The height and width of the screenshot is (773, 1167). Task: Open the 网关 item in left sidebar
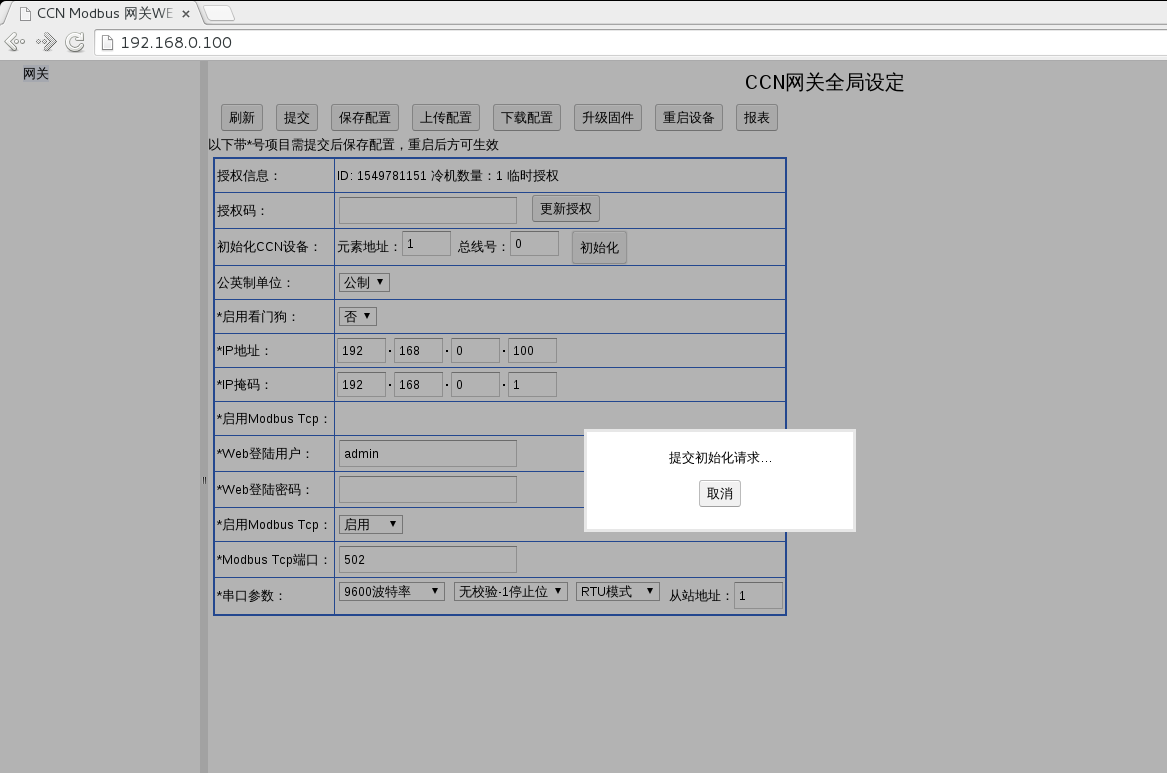[36, 74]
